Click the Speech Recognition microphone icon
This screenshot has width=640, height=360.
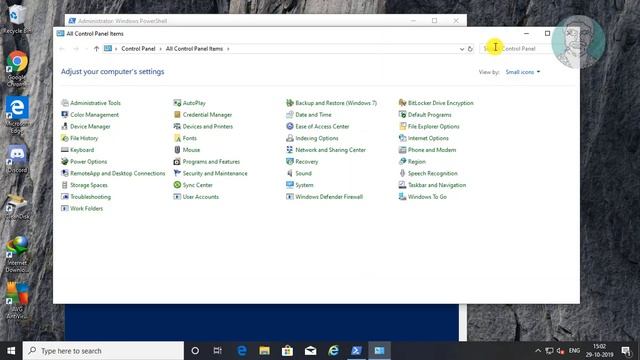click(x=402, y=173)
